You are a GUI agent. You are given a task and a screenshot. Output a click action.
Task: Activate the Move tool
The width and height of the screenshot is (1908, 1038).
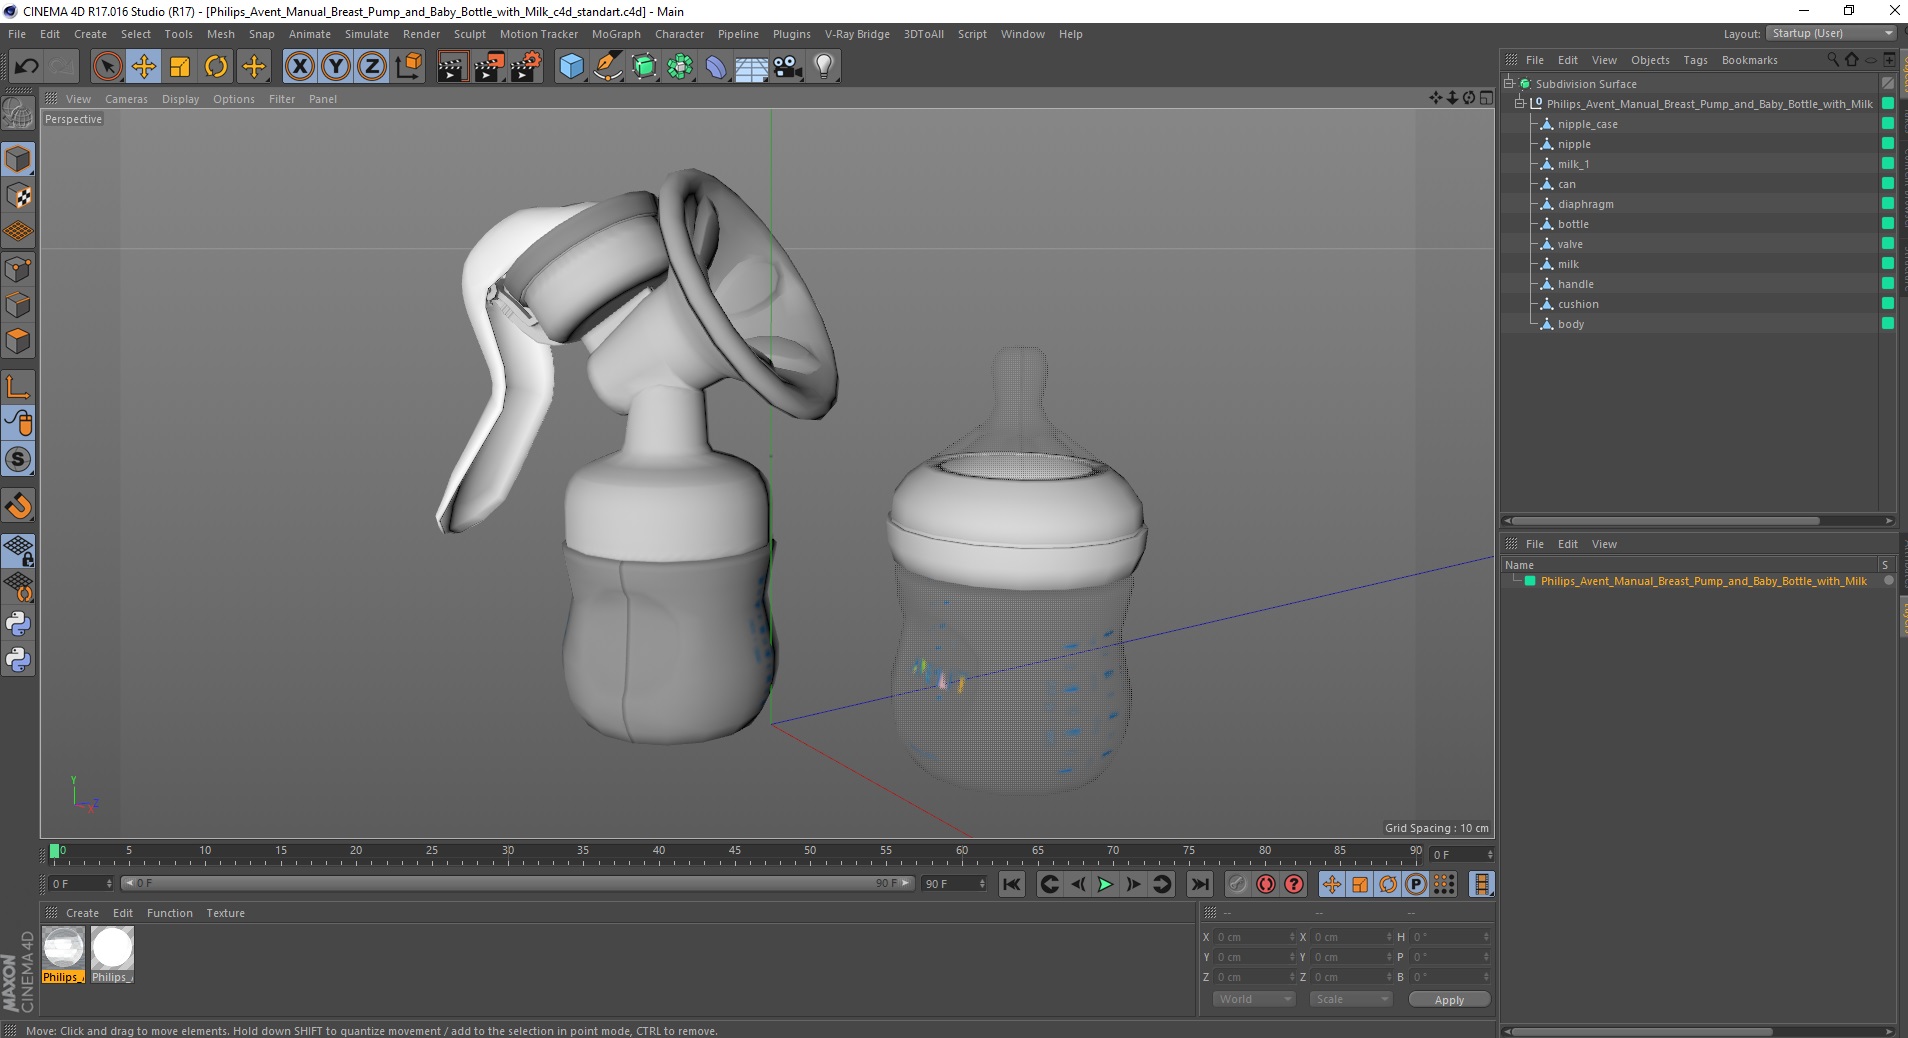point(143,67)
